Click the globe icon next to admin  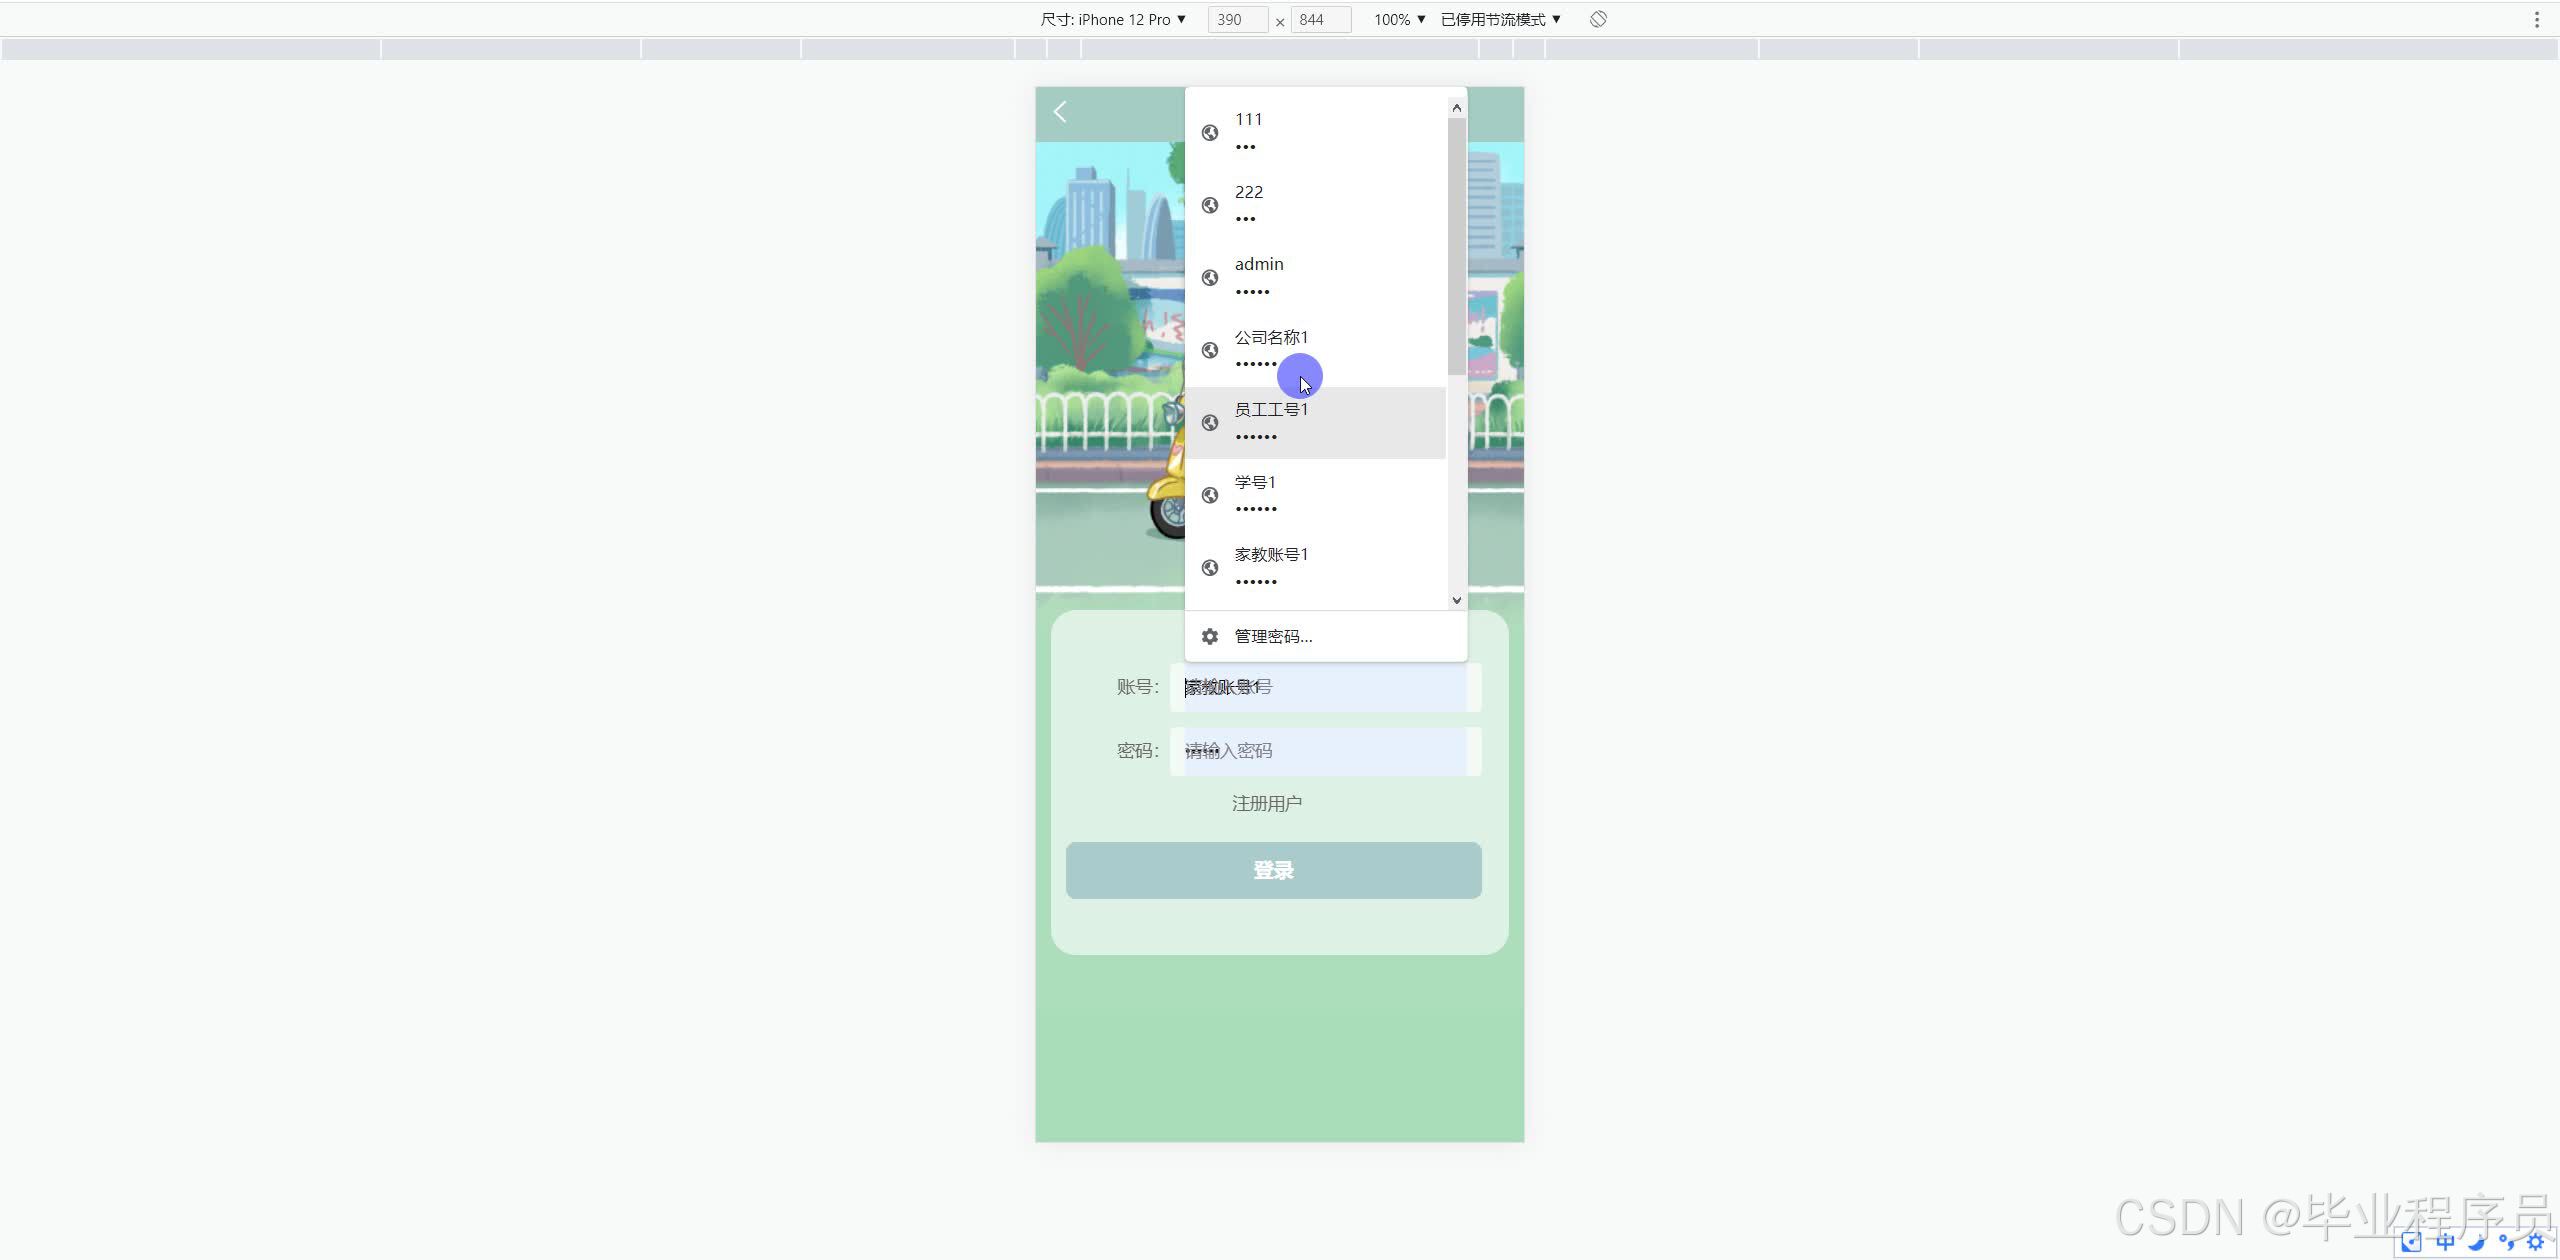click(1210, 278)
